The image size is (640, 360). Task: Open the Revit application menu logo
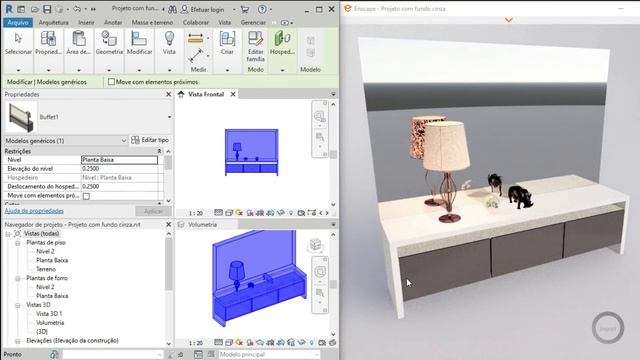(x=9, y=9)
